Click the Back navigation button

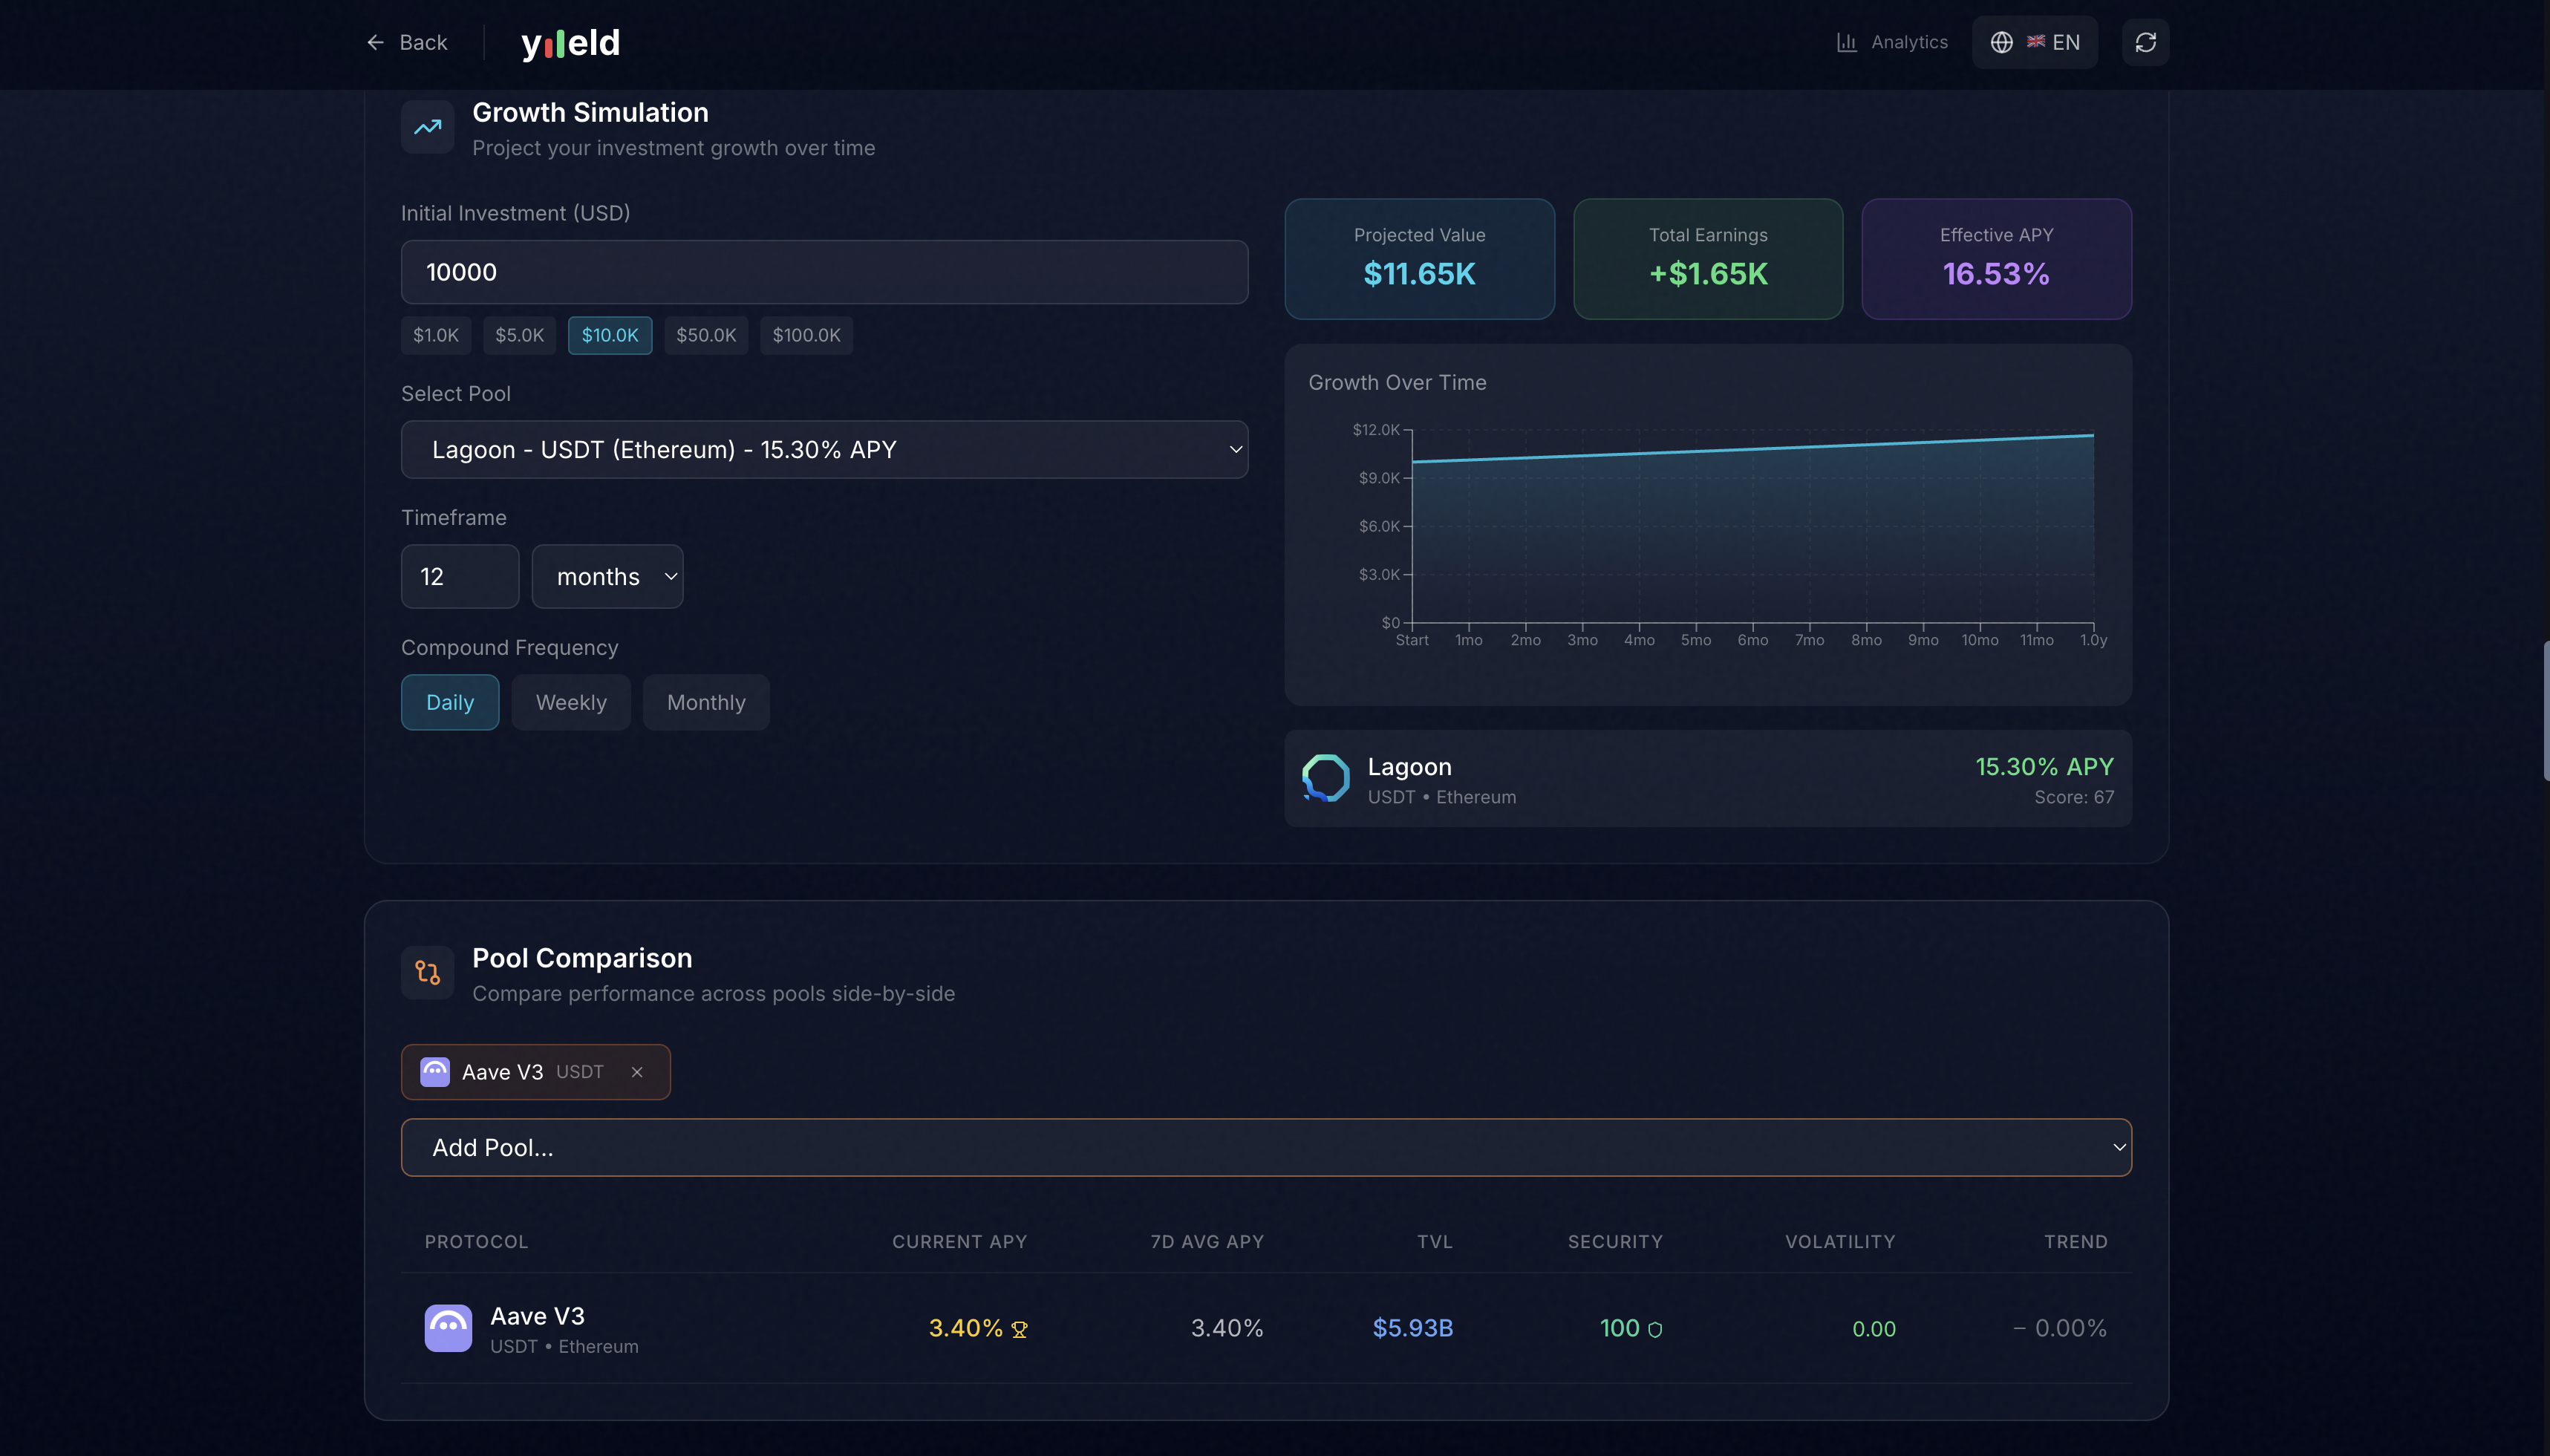[406, 42]
